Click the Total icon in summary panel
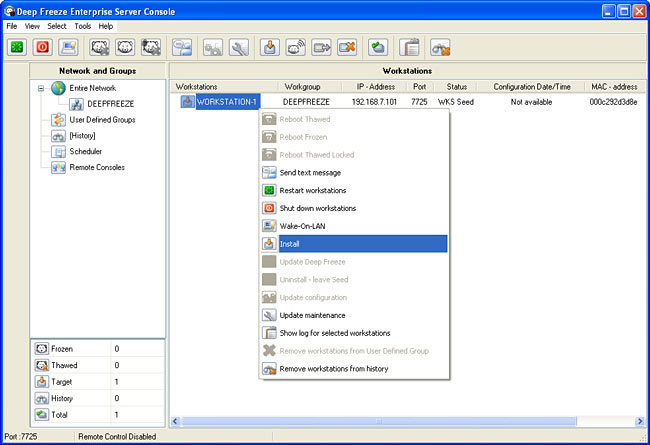 click(x=41, y=414)
